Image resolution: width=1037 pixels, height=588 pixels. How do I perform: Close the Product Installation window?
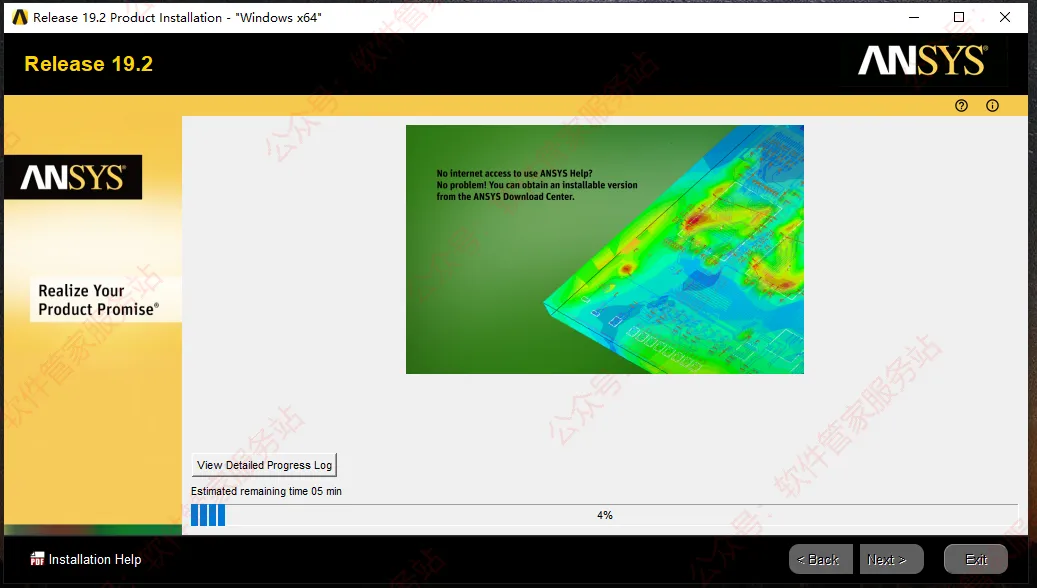point(1005,17)
